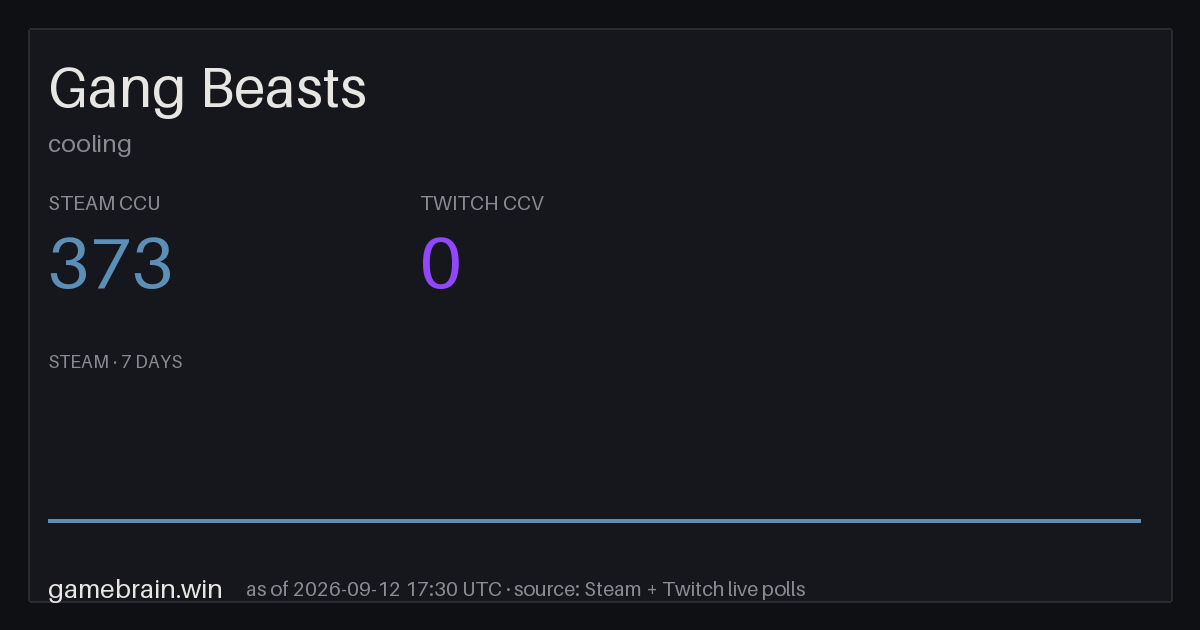1200x630 pixels.
Task: Open the gamebrain.win site link
Action: pos(135,589)
